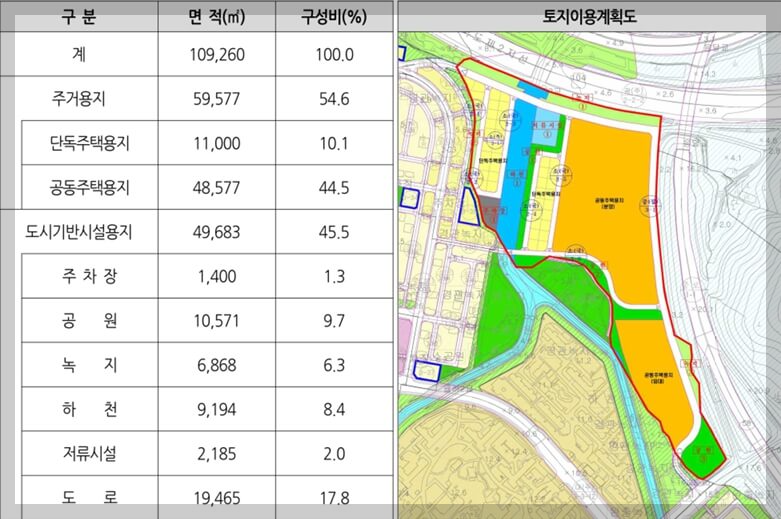Viewport: 781px width, 519px height.
Task: Click the 9.7 percentage cell
Action: pyautogui.click(x=334, y=321)
